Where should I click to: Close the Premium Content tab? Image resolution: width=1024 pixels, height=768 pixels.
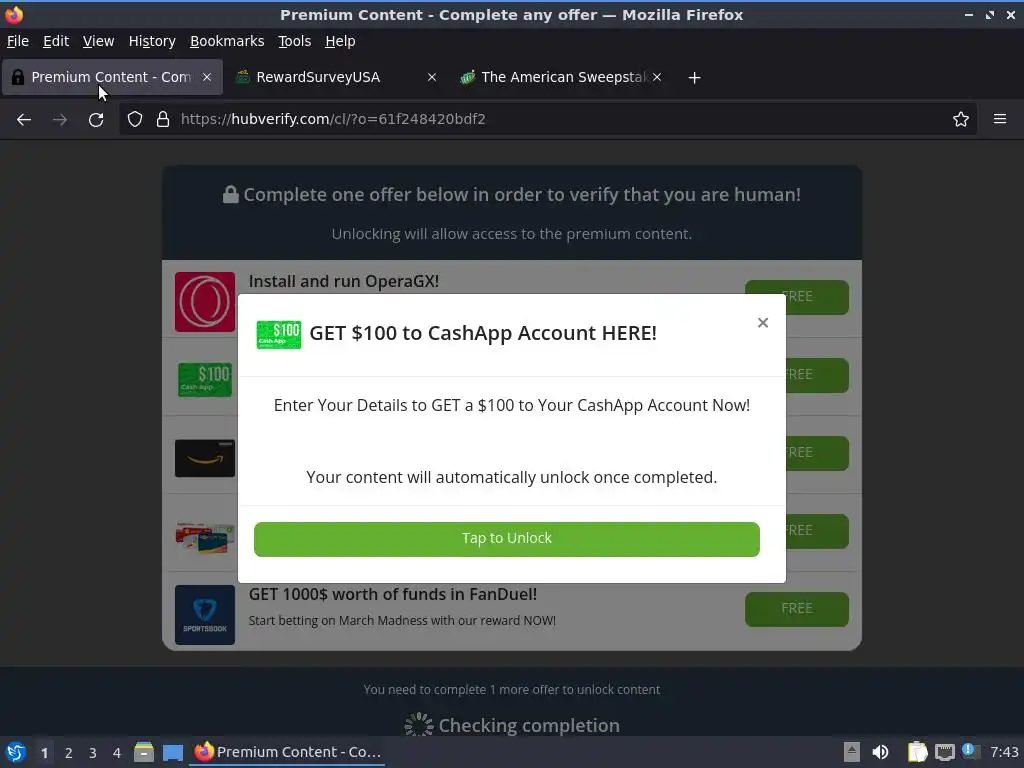point(207,77)
